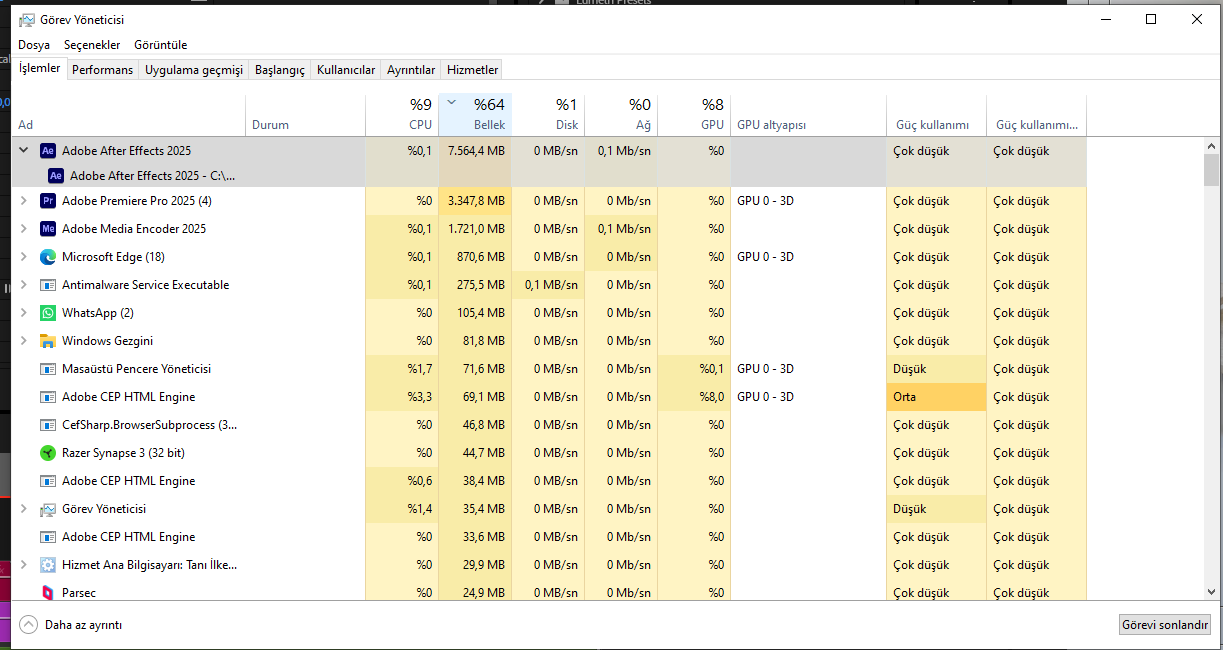
Task: Sort by the Ad column header
Action: click(x=129, y=115)
